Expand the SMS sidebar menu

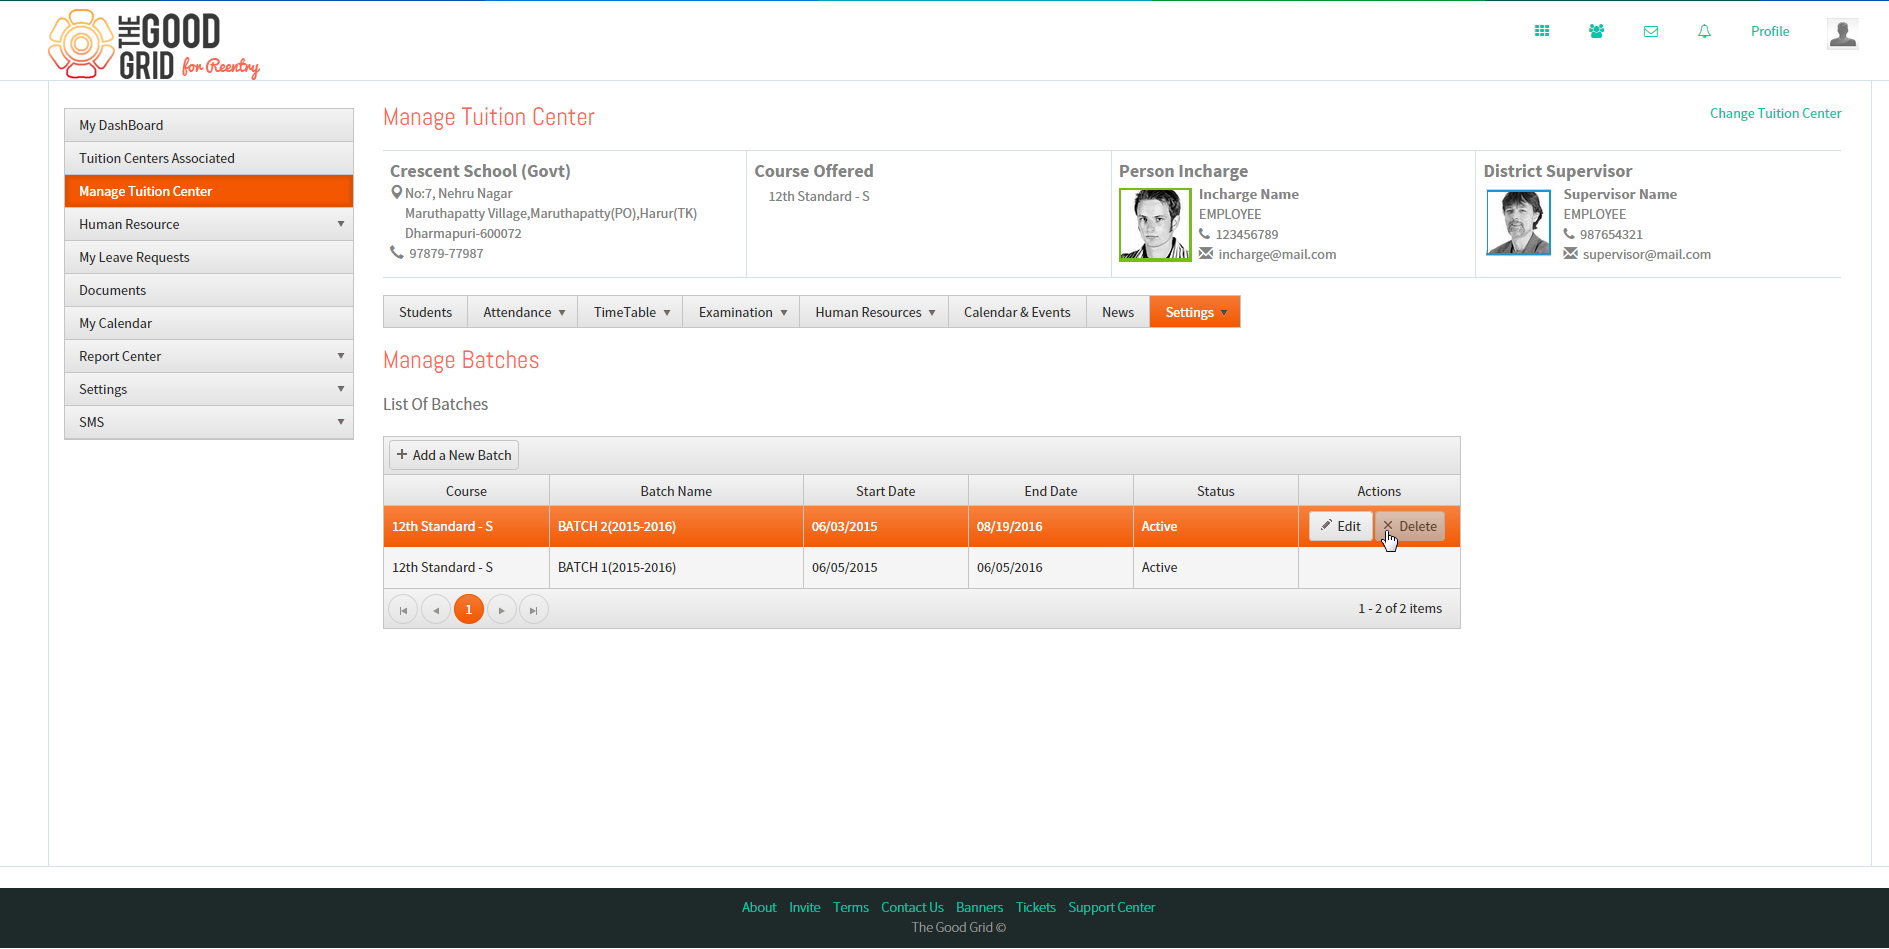click(x=209, y=422)
